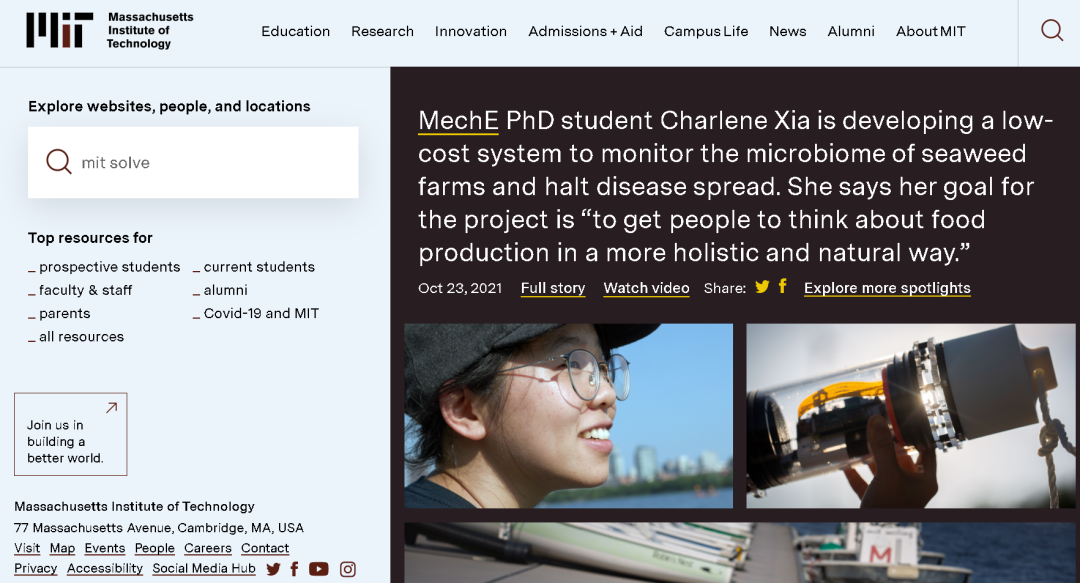Visit MIT's YouTube channel
1080x583 pixels.
point(319,569)
